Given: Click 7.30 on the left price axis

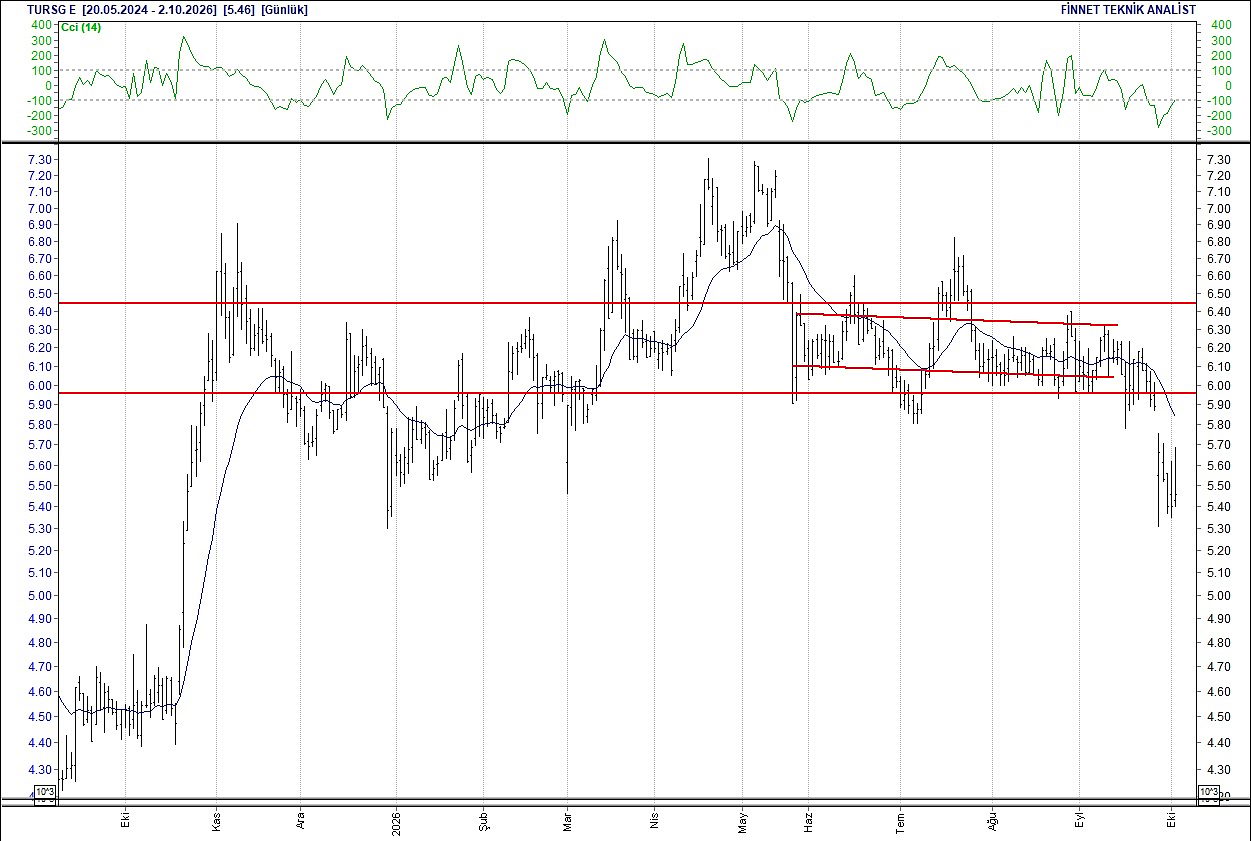Looking at the screenshot, I should tap(41, 160).
